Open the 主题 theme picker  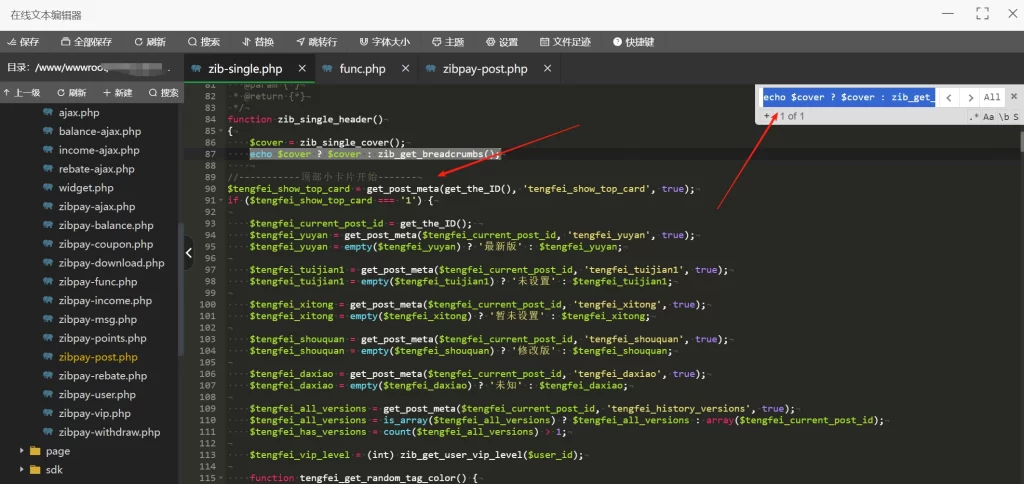[x=447, y=42]
